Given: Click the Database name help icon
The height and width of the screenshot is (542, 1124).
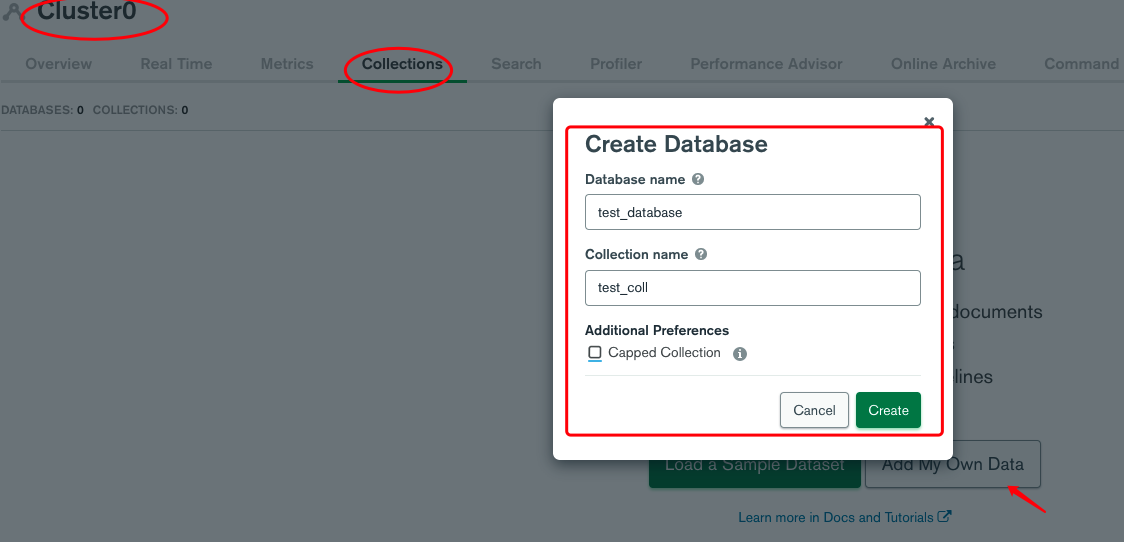Looking at the screenshot, I should coord(698,180).
